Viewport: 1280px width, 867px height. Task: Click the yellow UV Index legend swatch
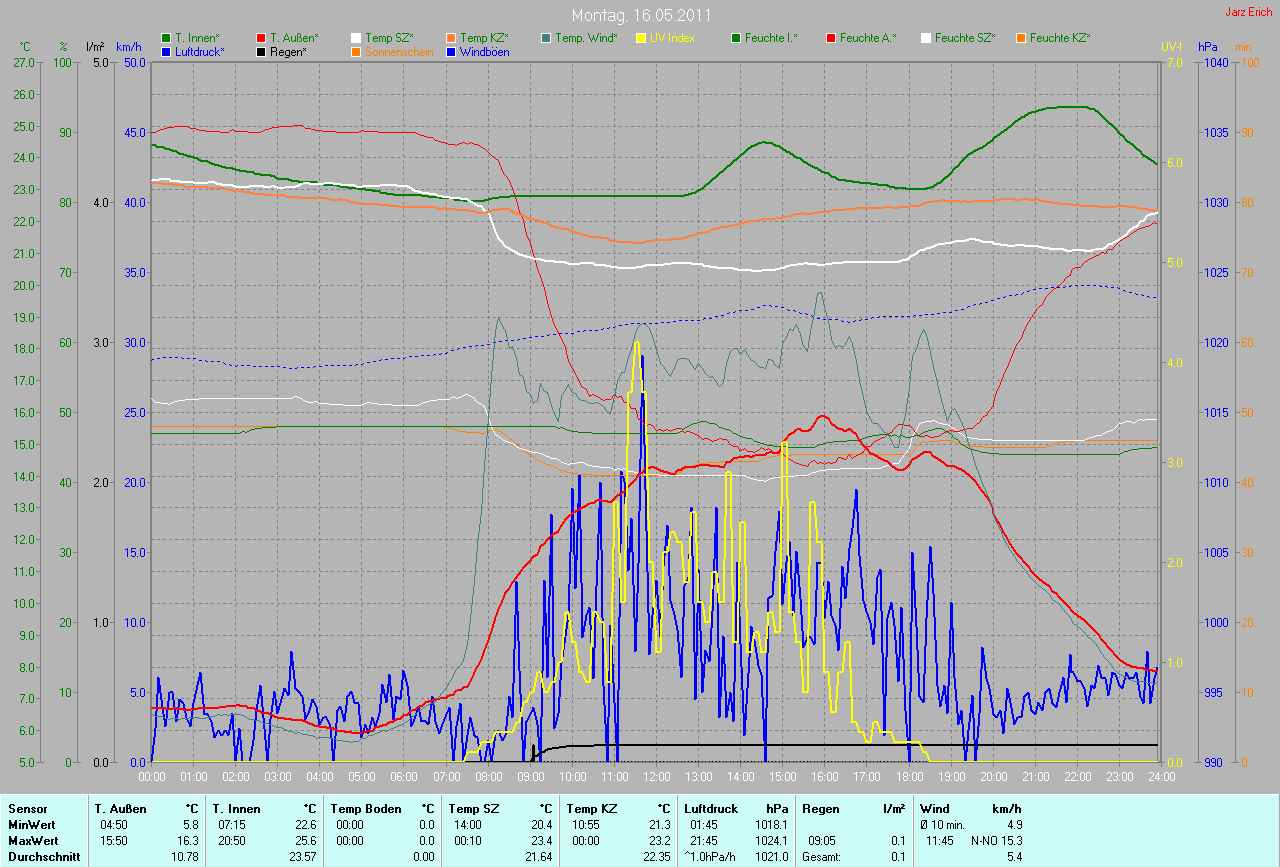pyautogui.click(x=641, y=38)
